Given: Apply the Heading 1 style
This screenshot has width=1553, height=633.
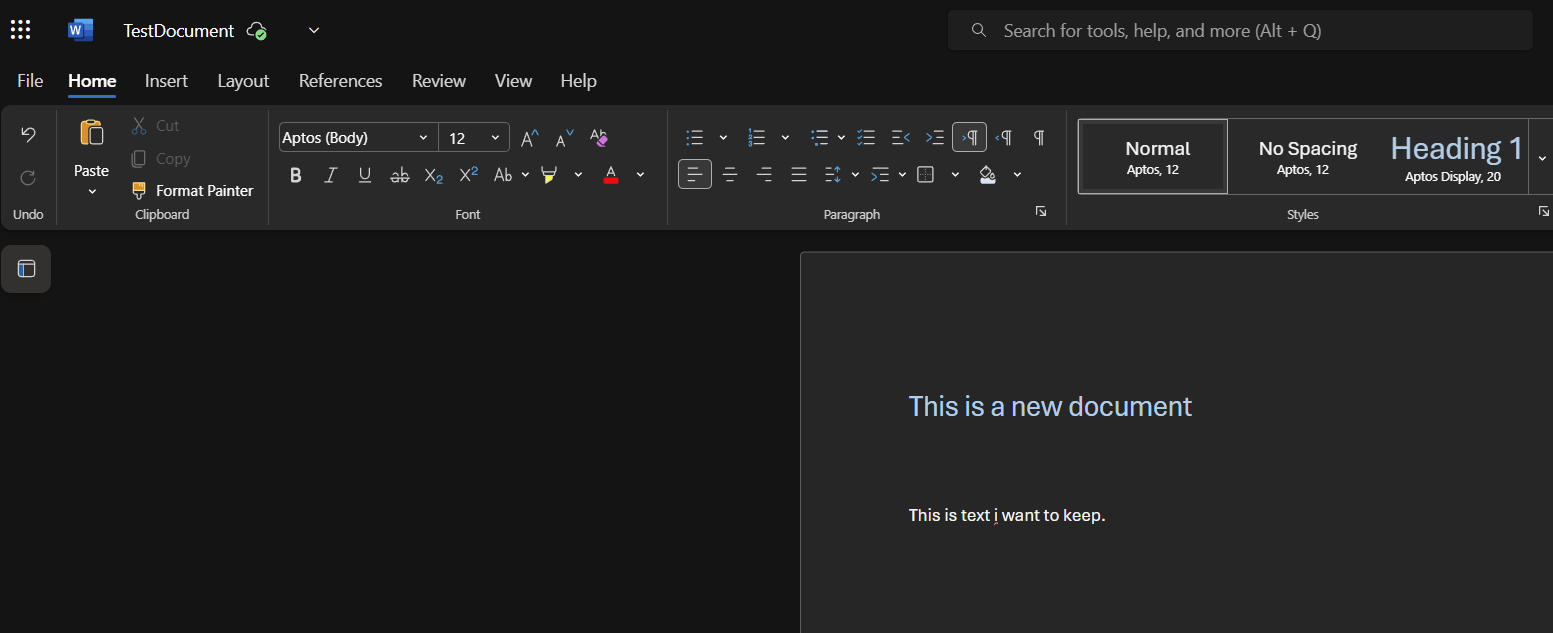Looking at the screenshot, I should click(1455, 157).
